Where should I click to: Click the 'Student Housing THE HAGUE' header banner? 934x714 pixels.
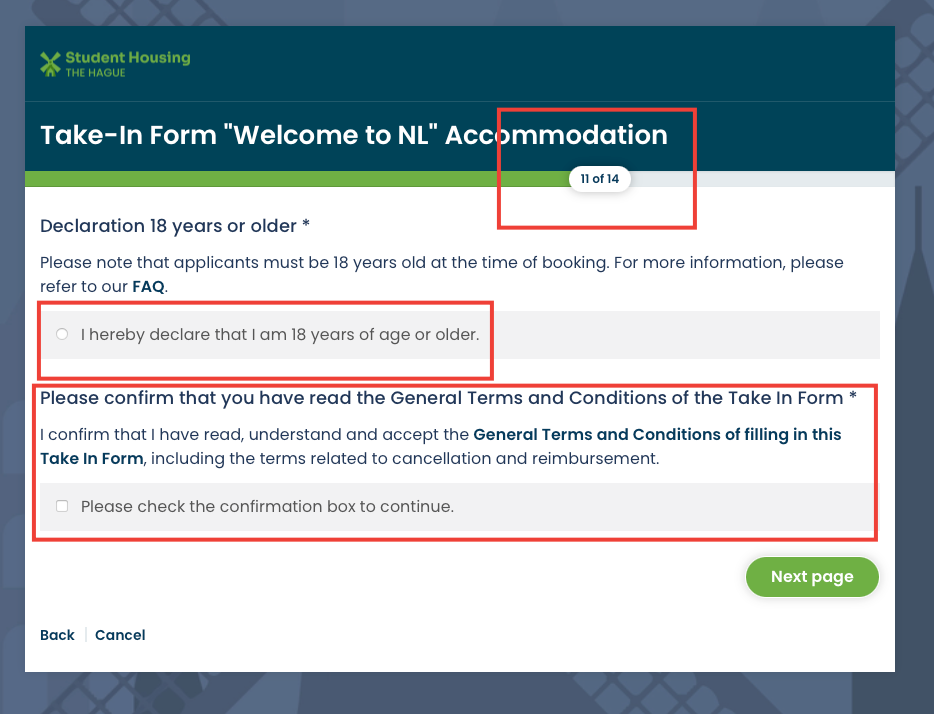click(460, 63)
